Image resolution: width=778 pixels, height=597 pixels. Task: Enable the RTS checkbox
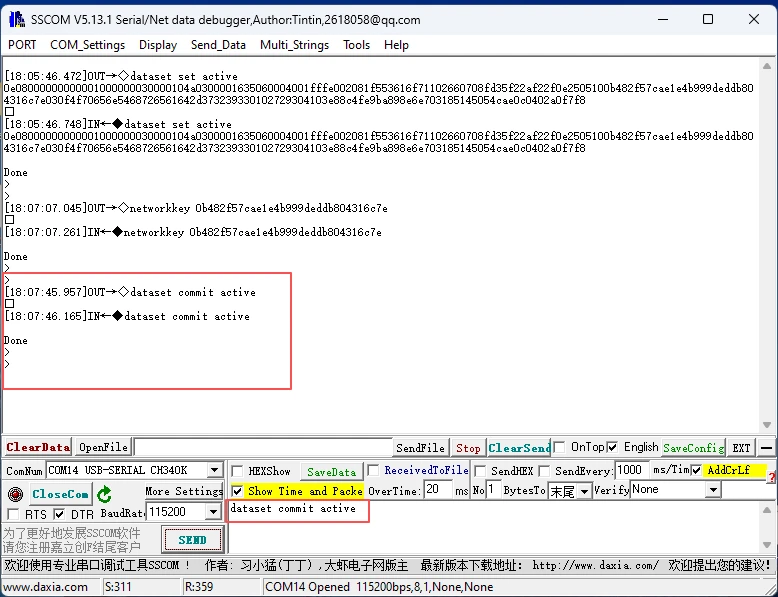13,514
